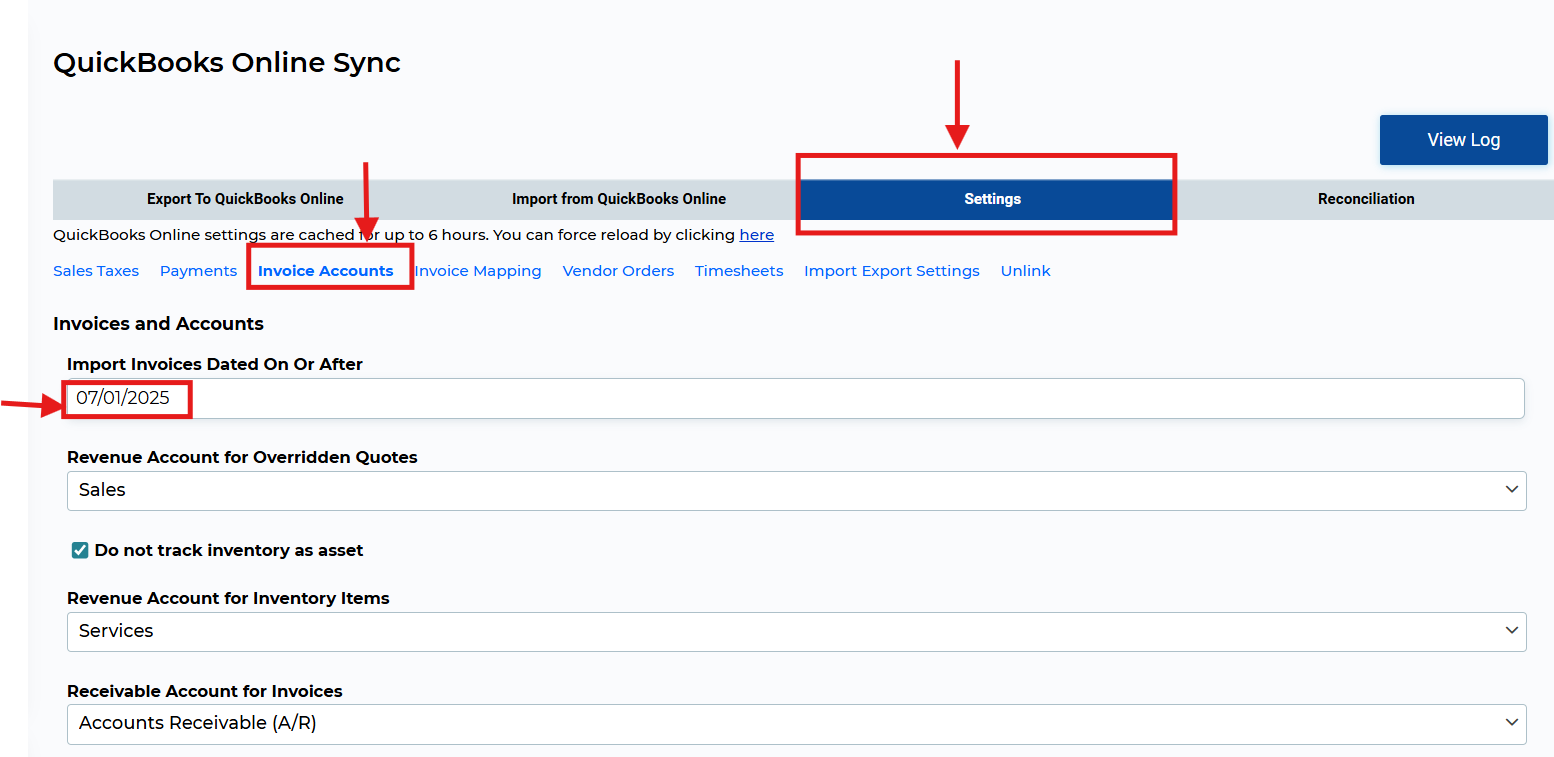Open the Import Export Settings link
Image resolution: width=1554 pixels, height=757 pixels.
tap(891, 271)
